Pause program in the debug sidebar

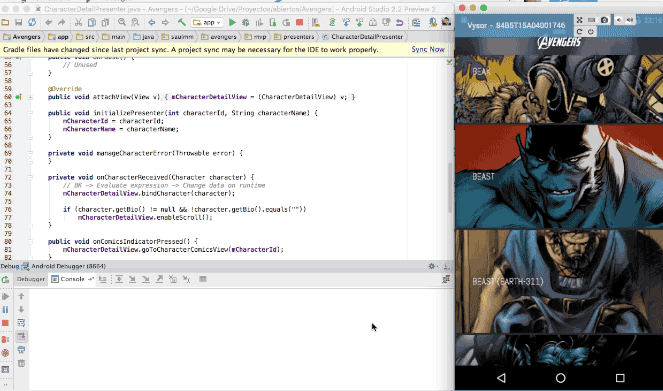(5, 310)
